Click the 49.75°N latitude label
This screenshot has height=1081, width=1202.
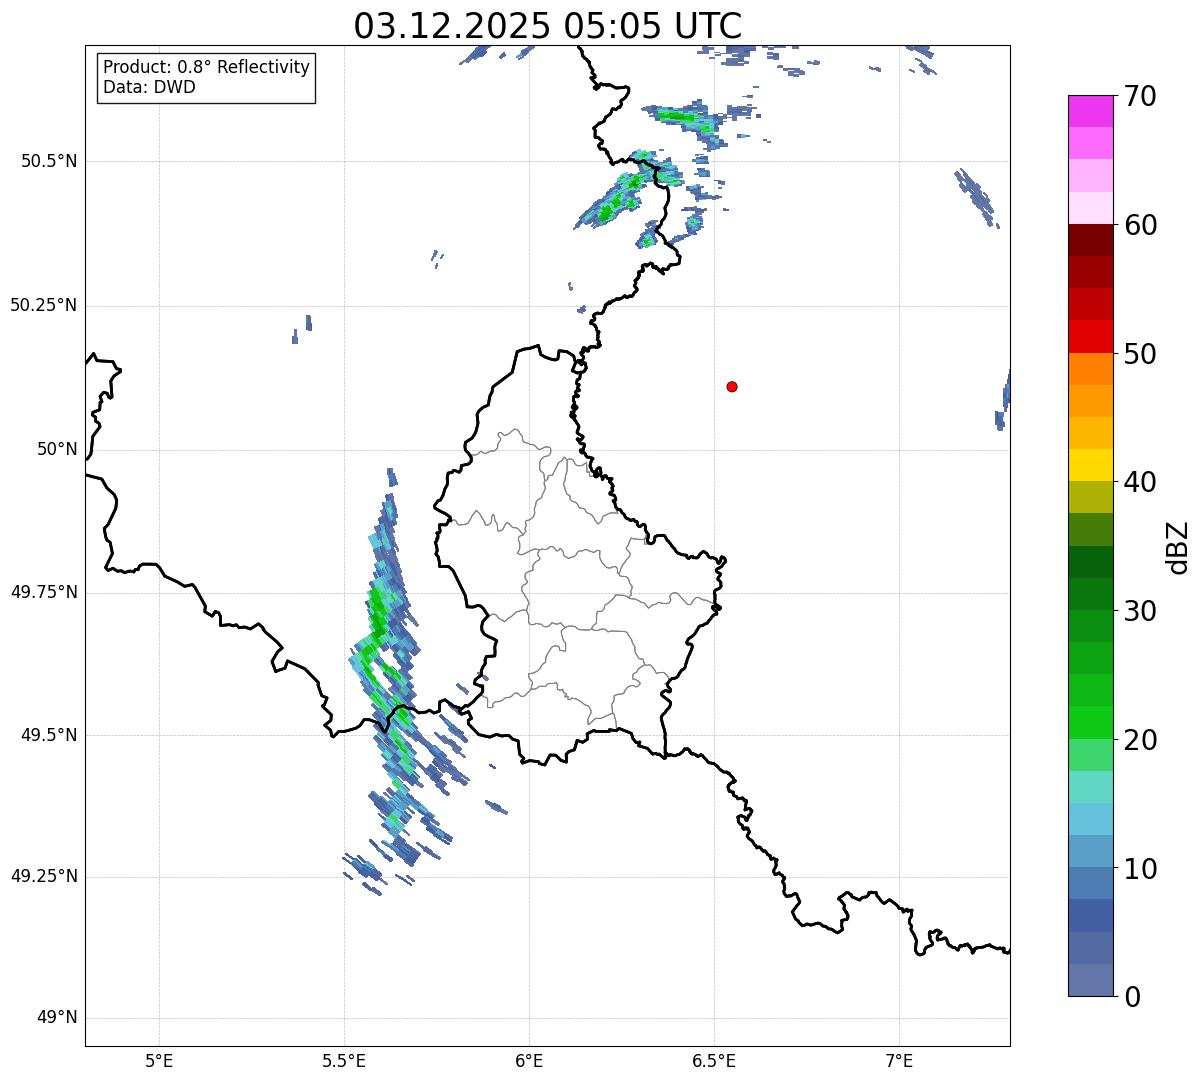click(x=44, y=592)
